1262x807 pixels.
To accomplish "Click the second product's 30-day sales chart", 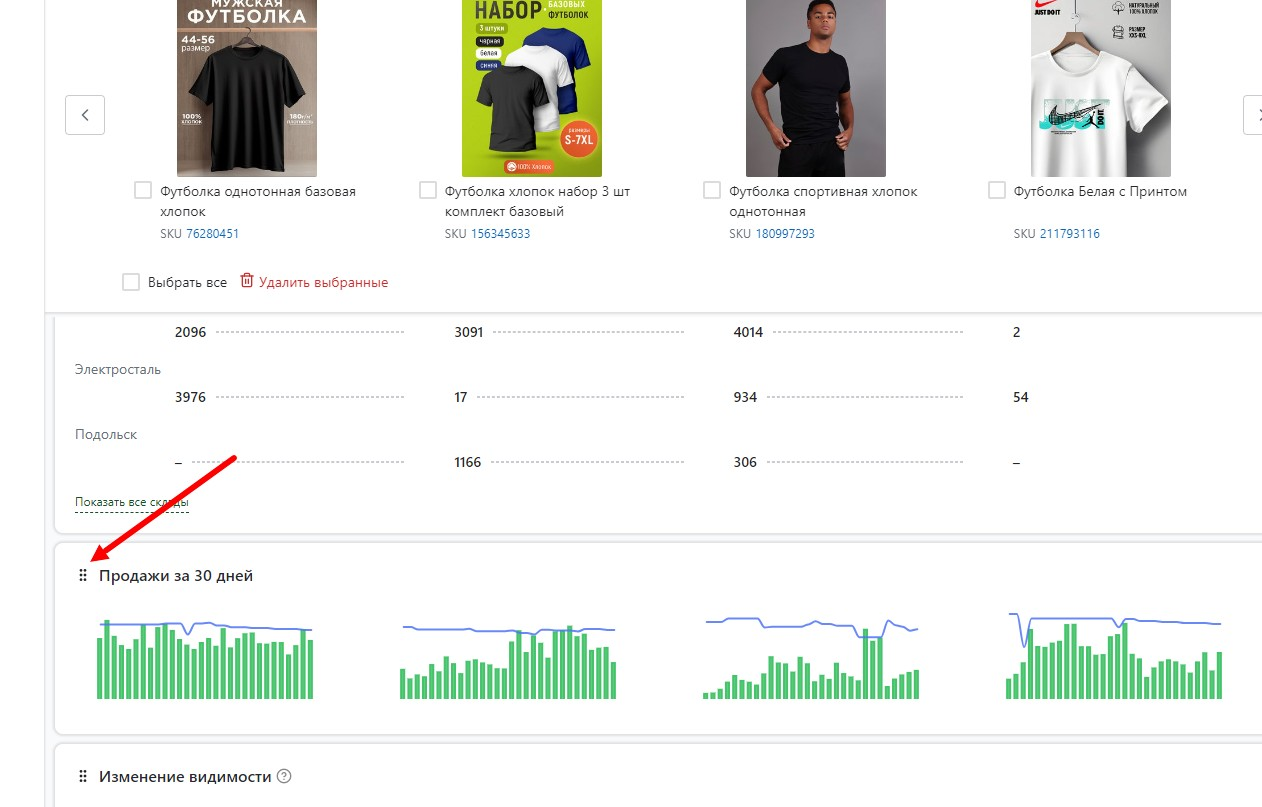I will pos(508,661).
